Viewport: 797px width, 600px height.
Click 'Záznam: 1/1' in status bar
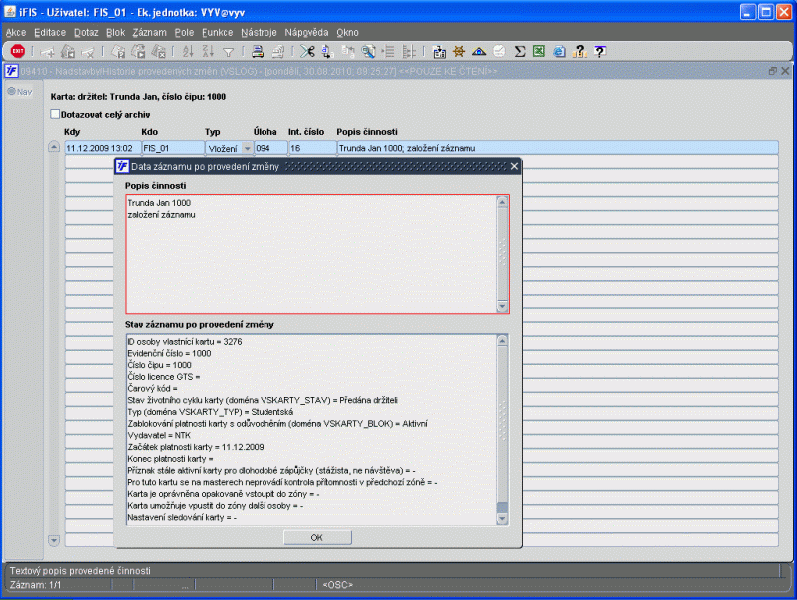(36, 585)
